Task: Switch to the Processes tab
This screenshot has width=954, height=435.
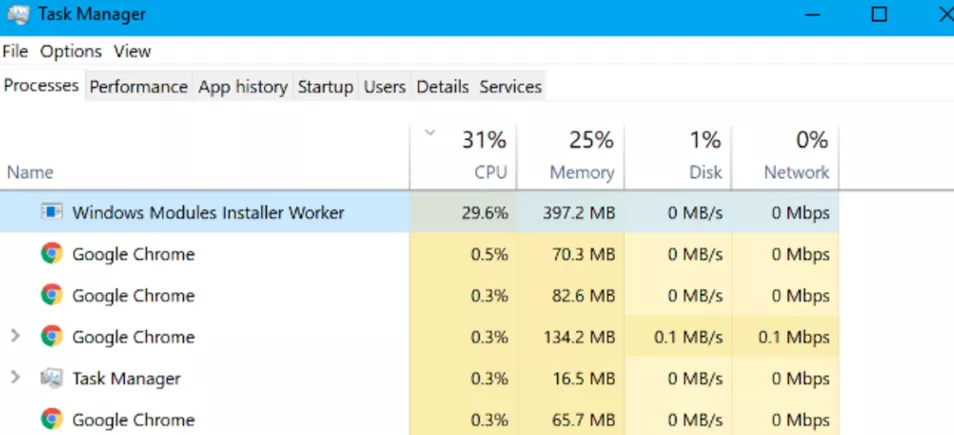Action: click(41, 86)
